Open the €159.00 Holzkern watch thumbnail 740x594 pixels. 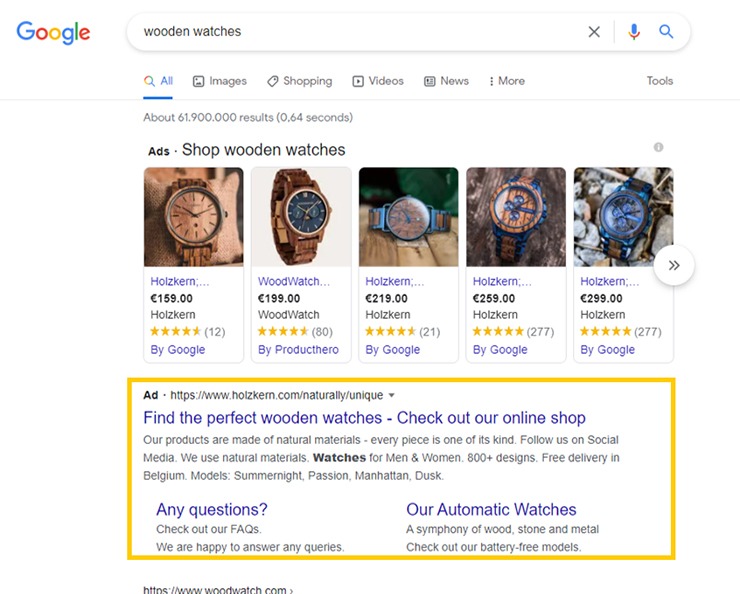pos(193,217)
